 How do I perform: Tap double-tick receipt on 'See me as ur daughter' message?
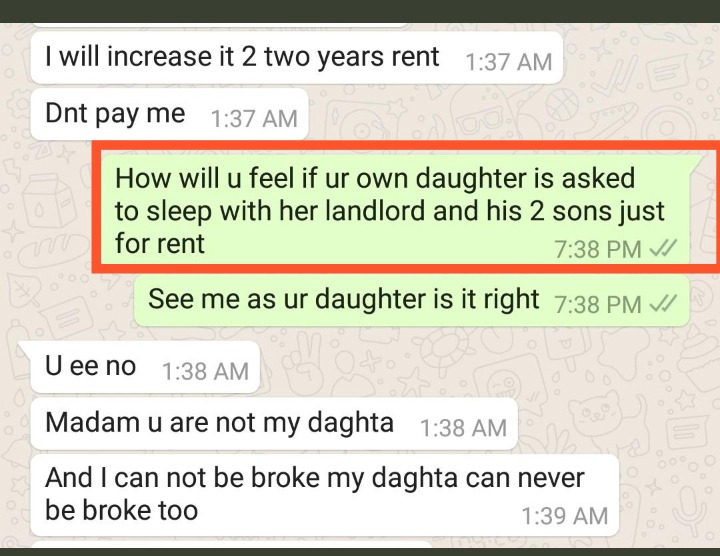663,304
